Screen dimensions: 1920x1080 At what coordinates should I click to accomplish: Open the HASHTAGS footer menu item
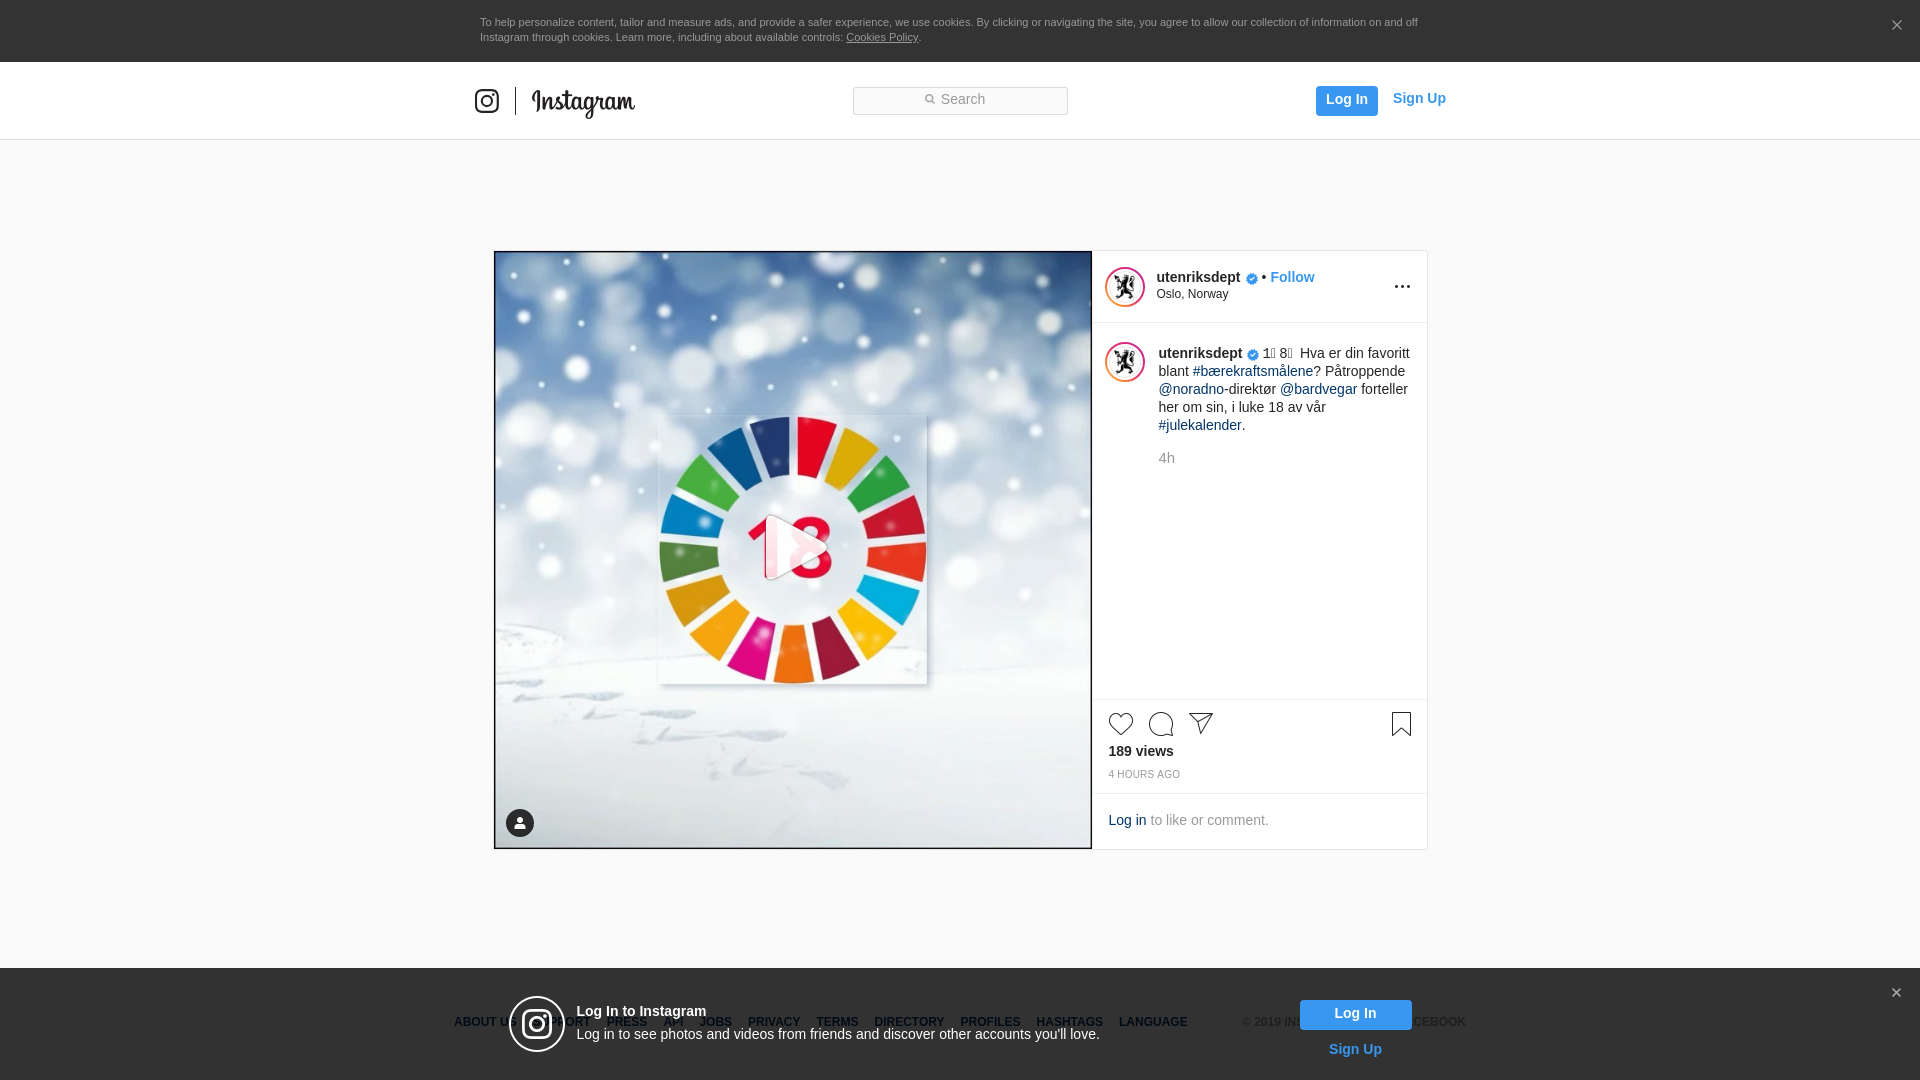tap(1069, 1022)
